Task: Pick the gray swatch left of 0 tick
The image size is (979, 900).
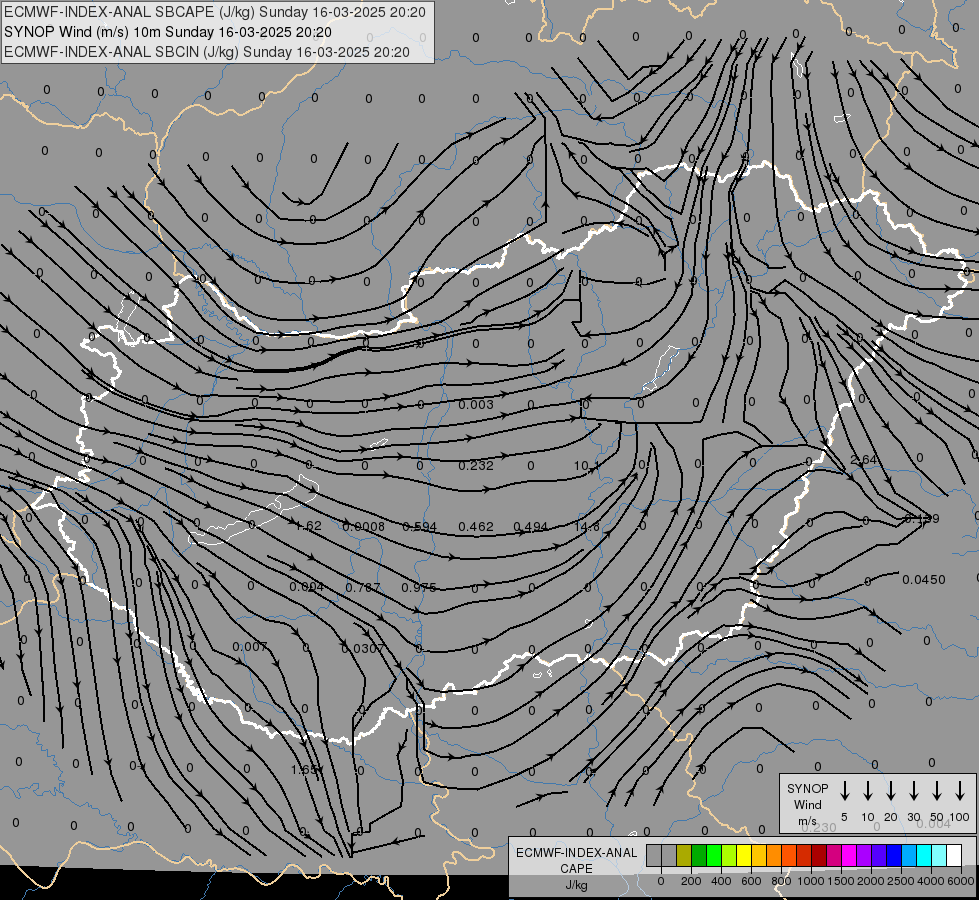Action: click(654, 855)
